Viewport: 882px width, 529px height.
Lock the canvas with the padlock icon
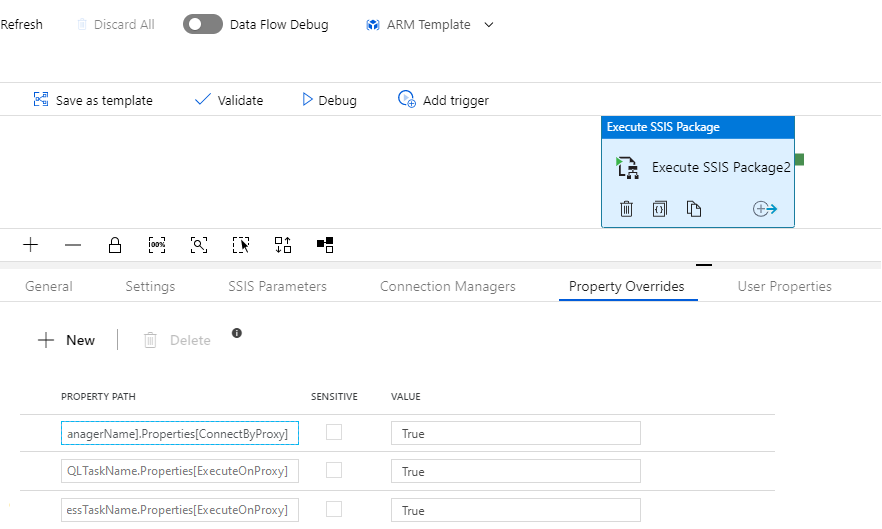pyautogui.click(x=115, y=245)
